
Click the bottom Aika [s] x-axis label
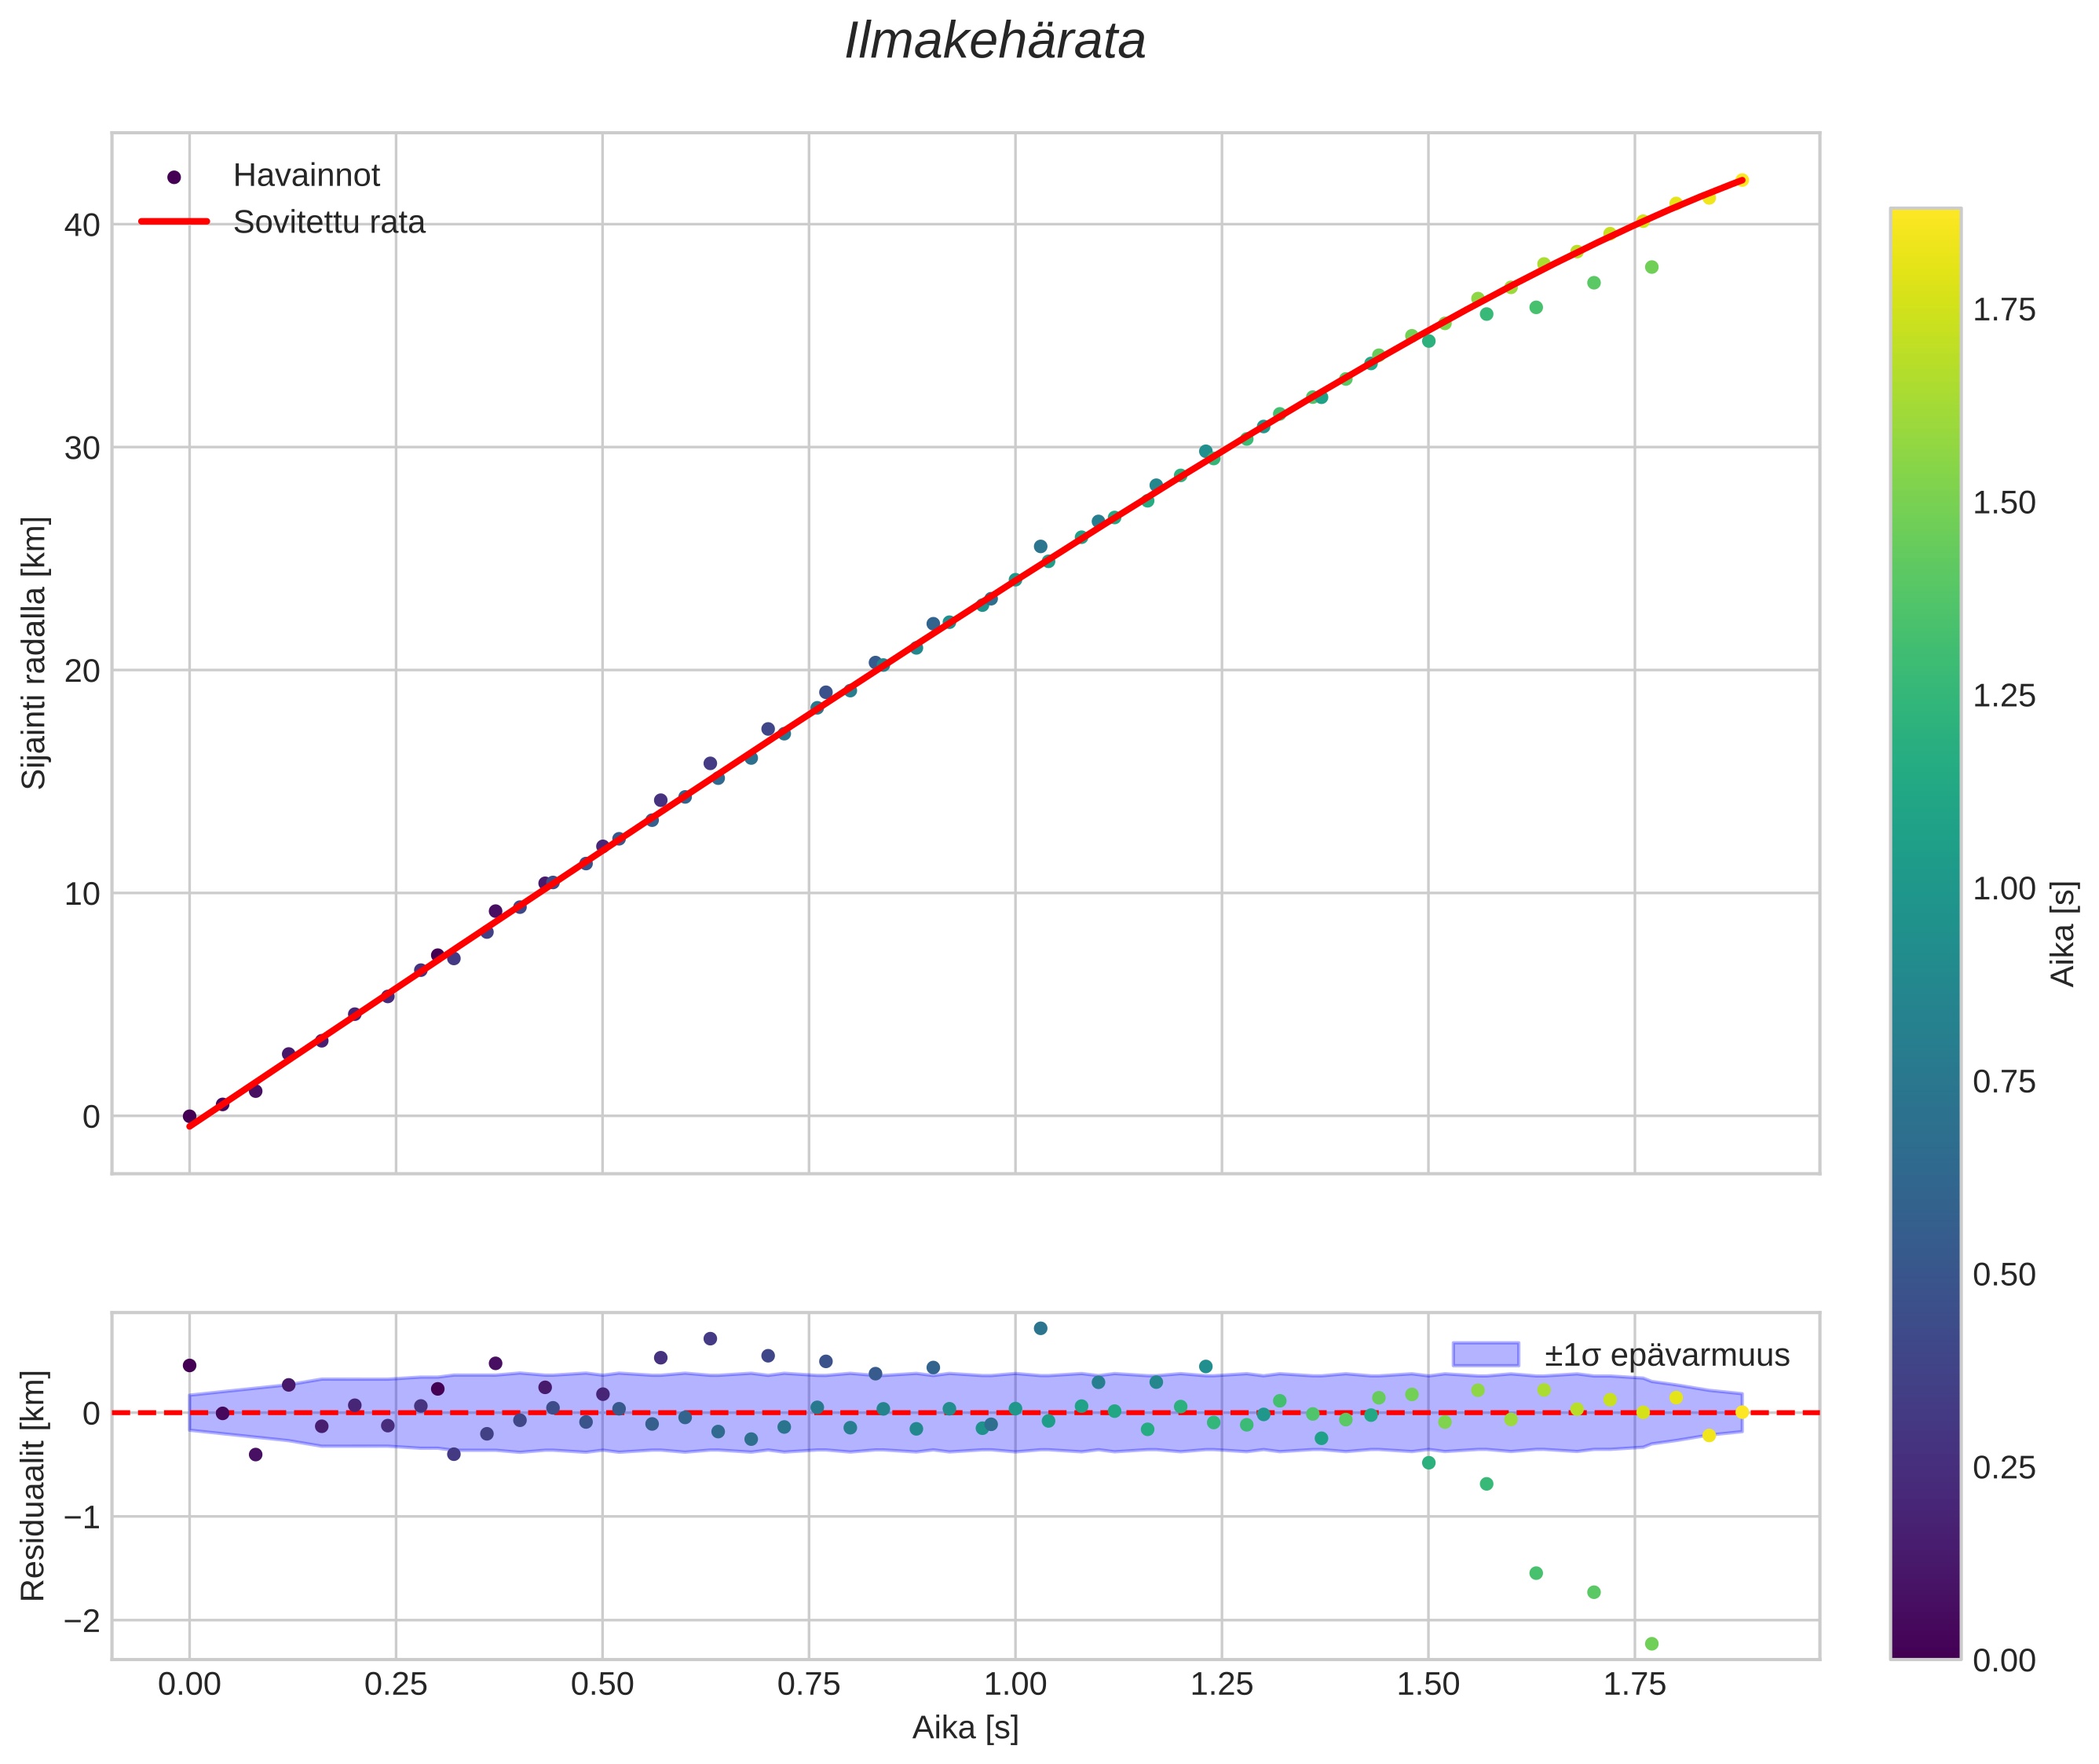click(x=965, y=1727)
